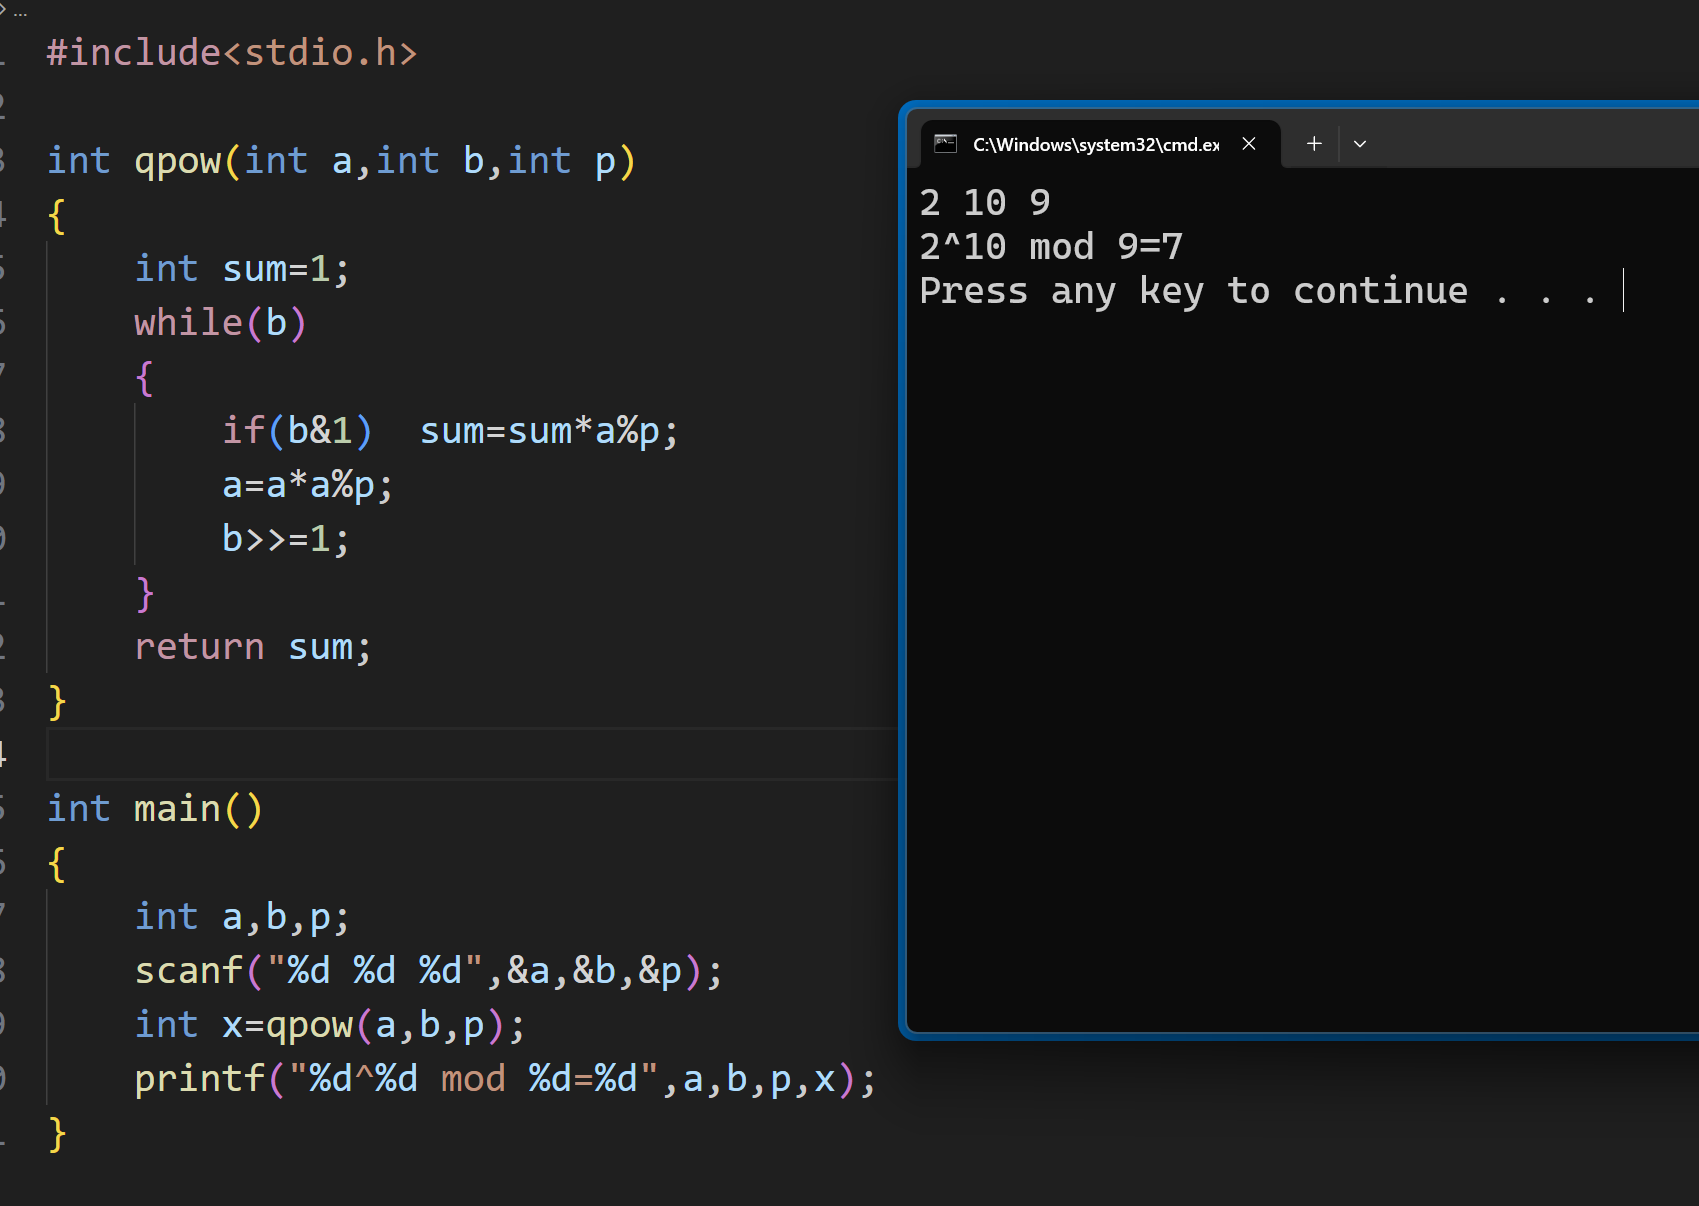Close the cmd.exe terminal tab
Image resolution: width=1699 pixels, height=1206 pixels.
(1249, 144)
